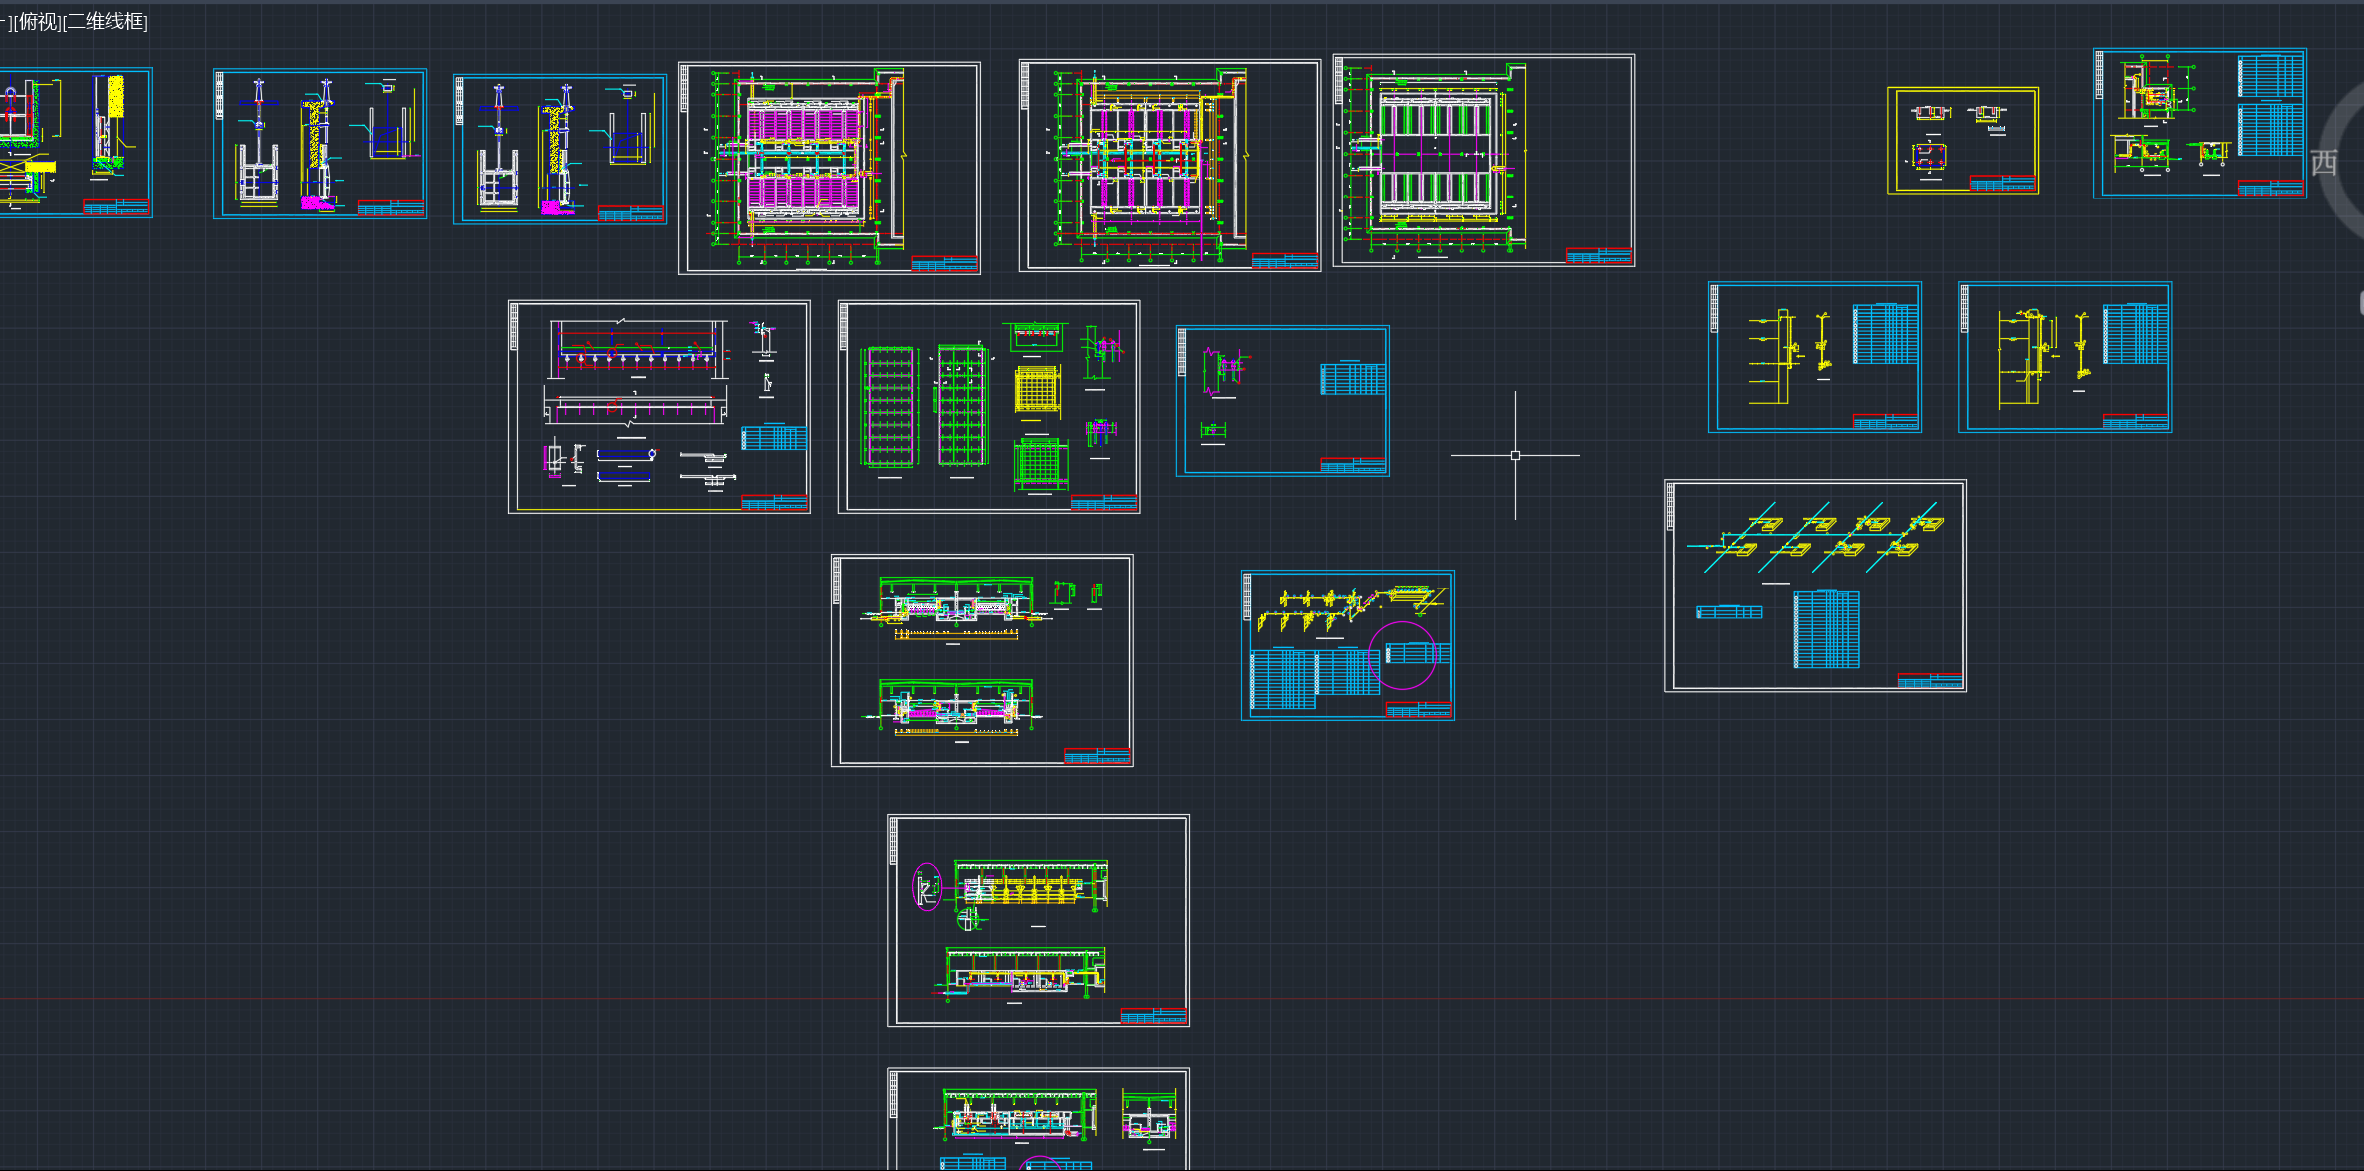Click the large magenta circle on the pipe schedule sheet
Screen dimensions: 2364x1171
(1403, 655)
